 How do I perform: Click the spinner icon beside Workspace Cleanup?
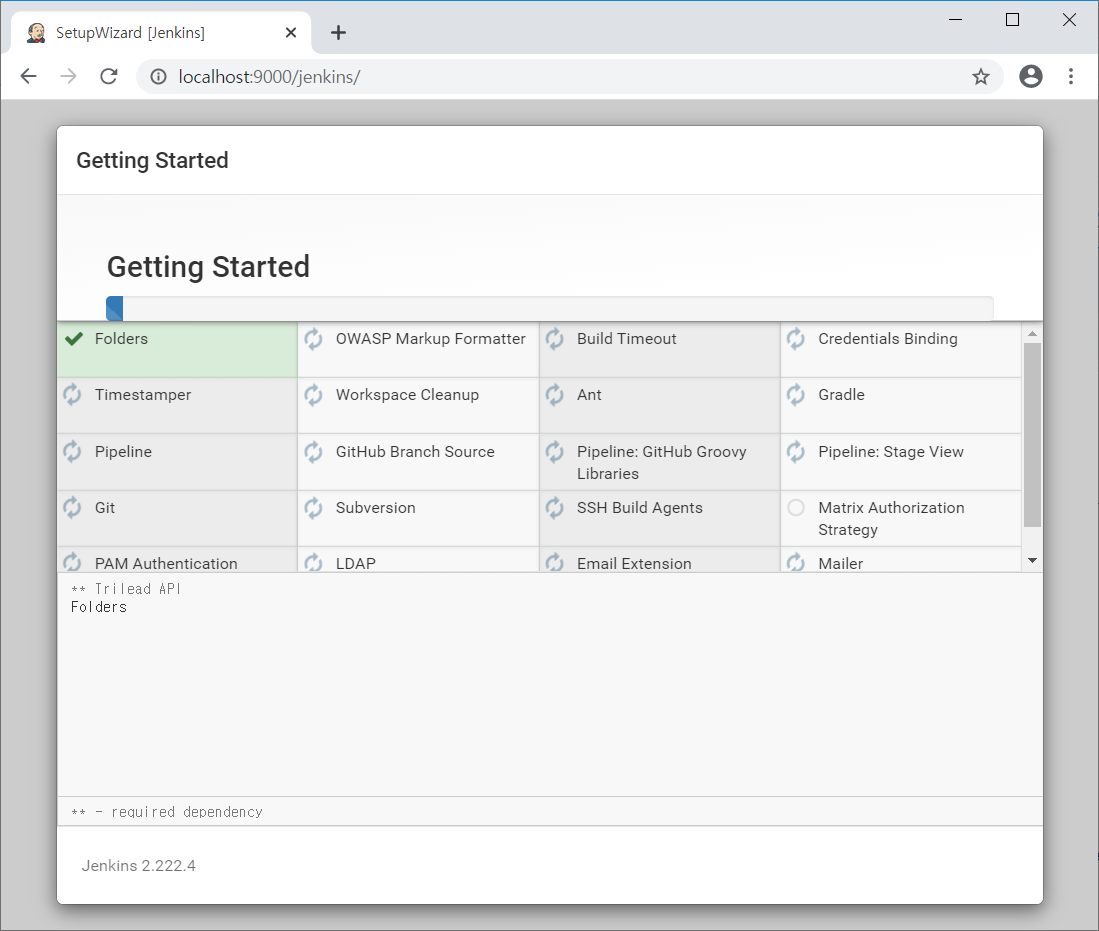(313, 395)
